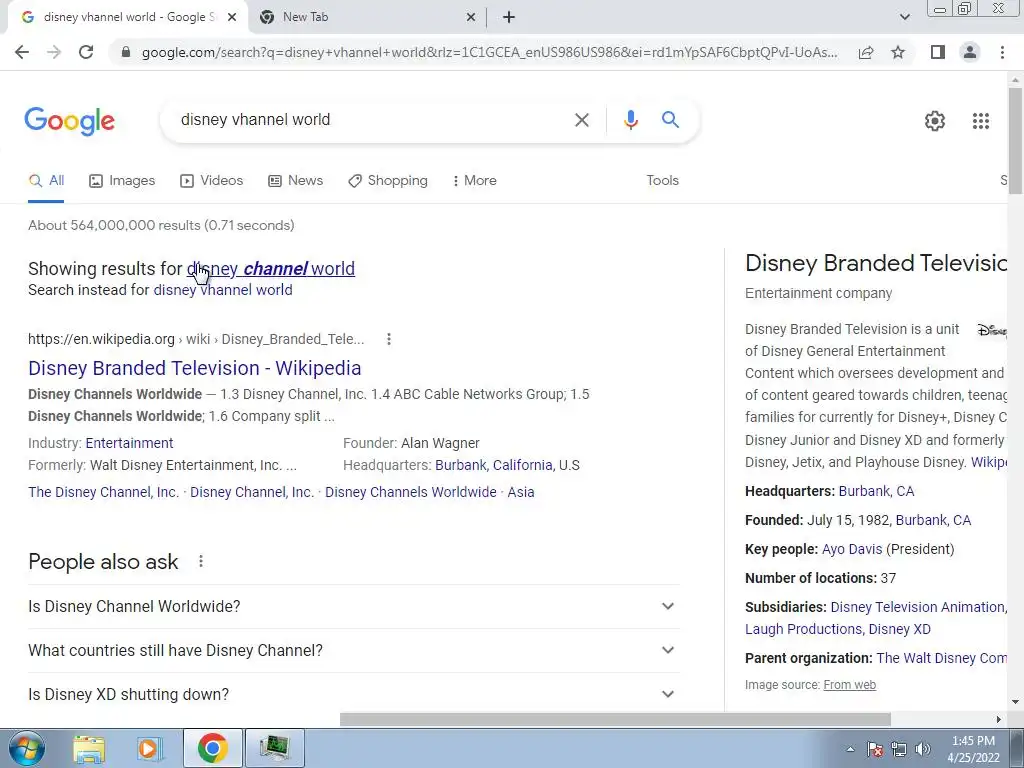Go back to the previous page
The width and height of the screenshot is (1024, 768).
click(x=22, y=52)
